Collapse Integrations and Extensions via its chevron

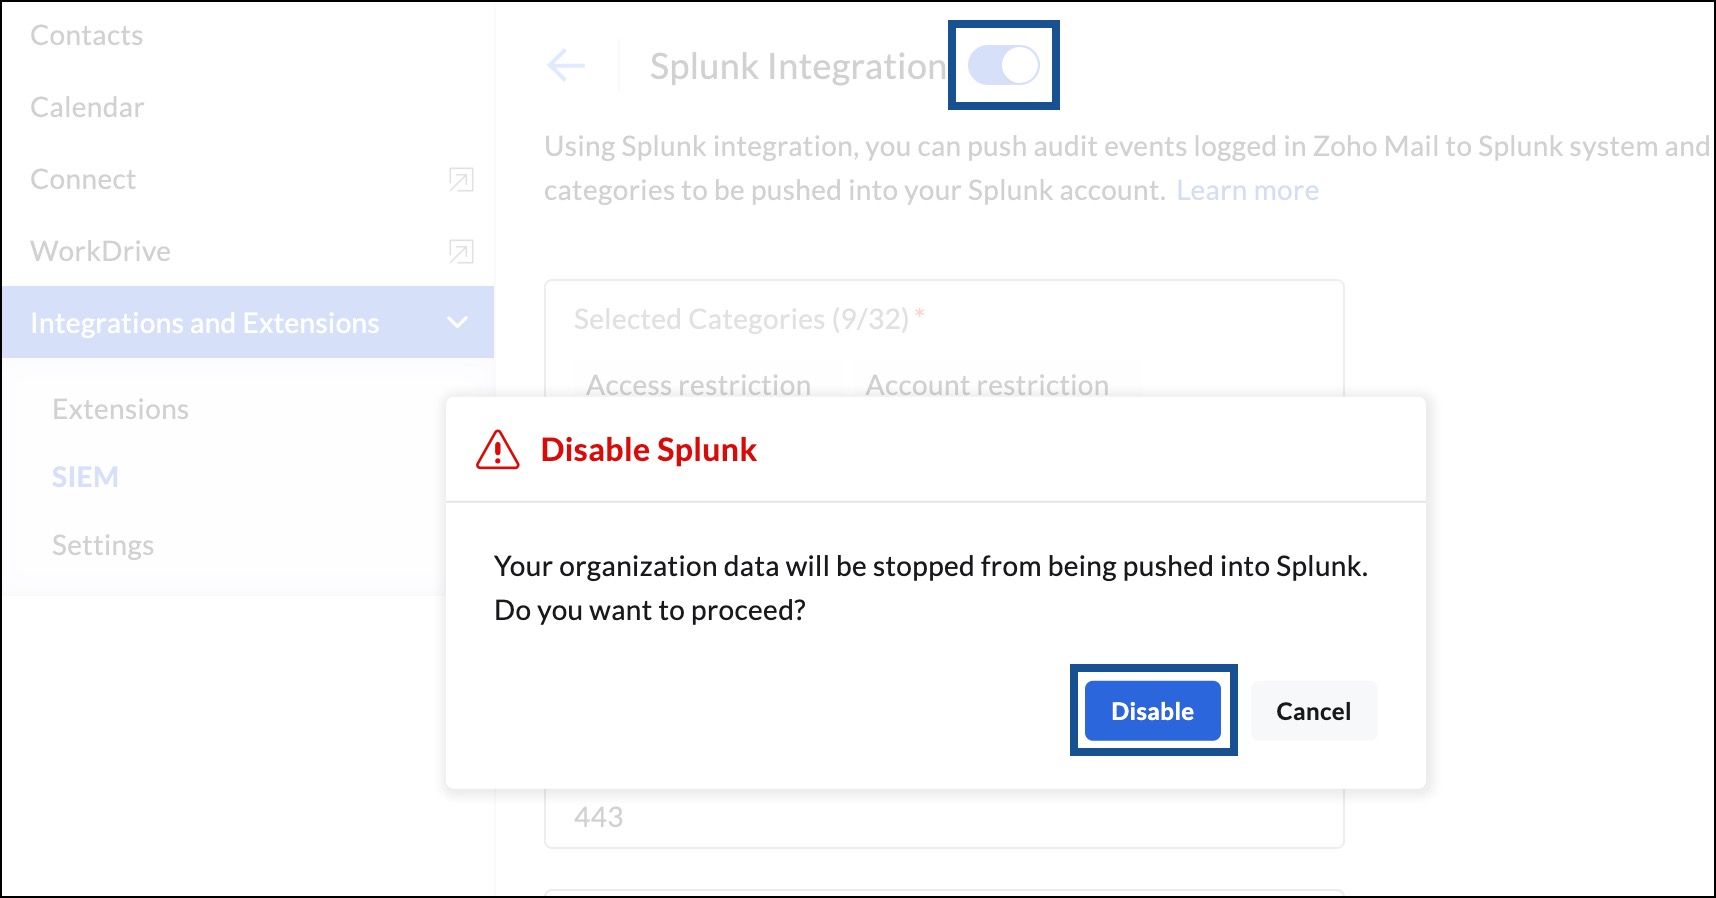(458, 322)
